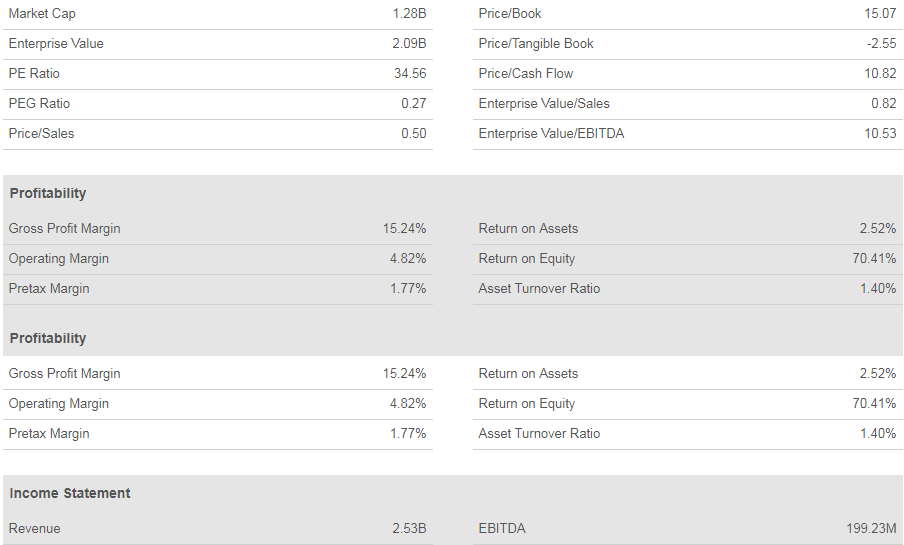The height and width of the screenshot is (545, 904).
Task: Select the Price/Tangible Book label
Action: pos(536,43)
